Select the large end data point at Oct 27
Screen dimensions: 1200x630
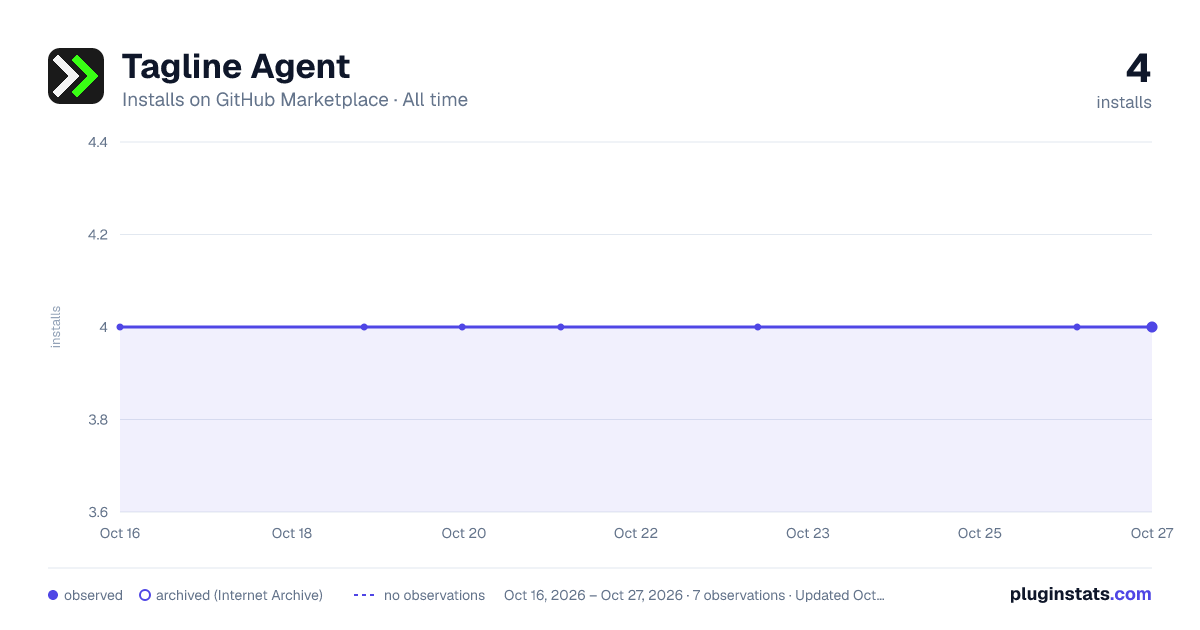pos(1152,327)
